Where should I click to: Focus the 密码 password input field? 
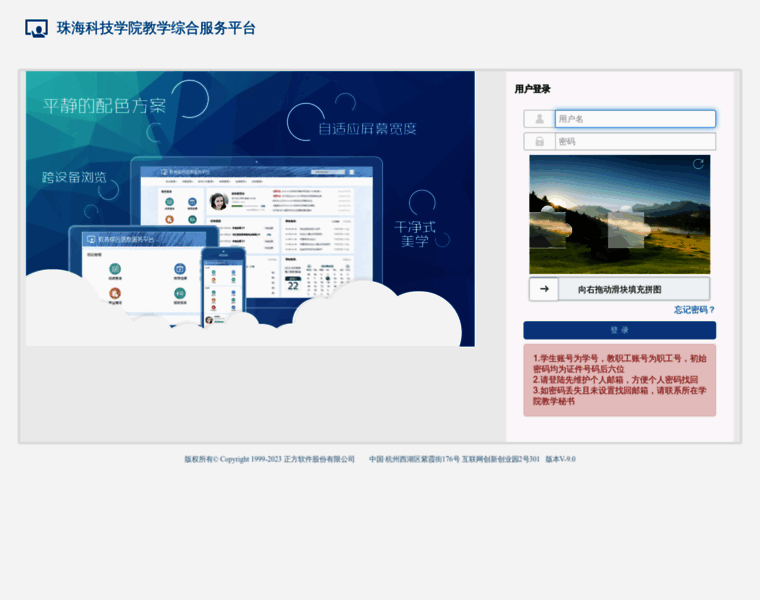coord(635,142)
